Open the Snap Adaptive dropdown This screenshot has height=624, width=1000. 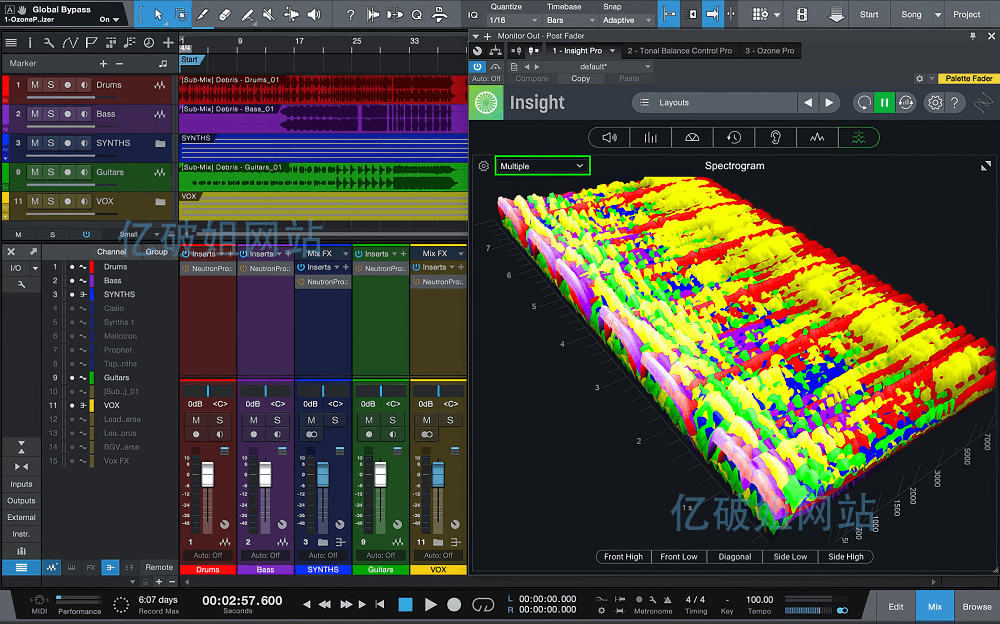point(627,20)
